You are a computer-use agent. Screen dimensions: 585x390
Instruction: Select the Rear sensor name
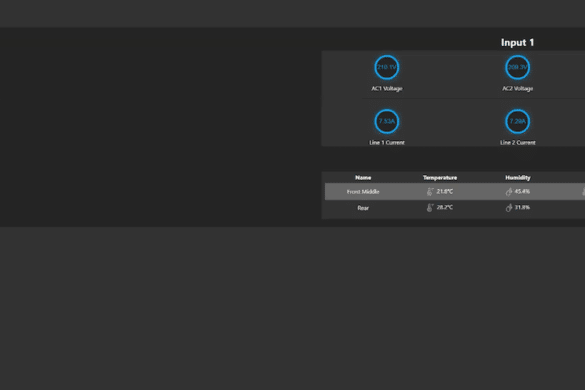[x=363, y=208]
